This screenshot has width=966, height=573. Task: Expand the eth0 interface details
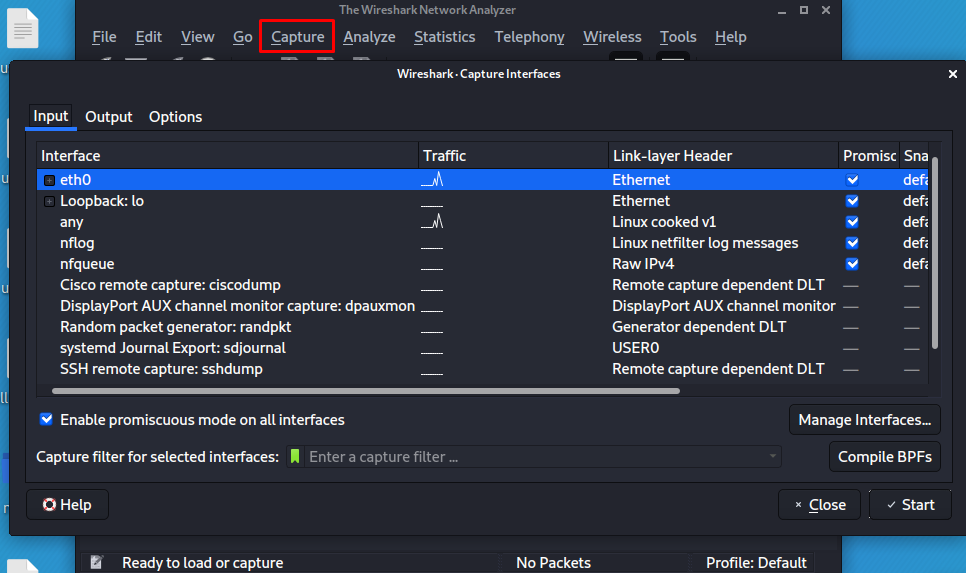click(50, 180)
